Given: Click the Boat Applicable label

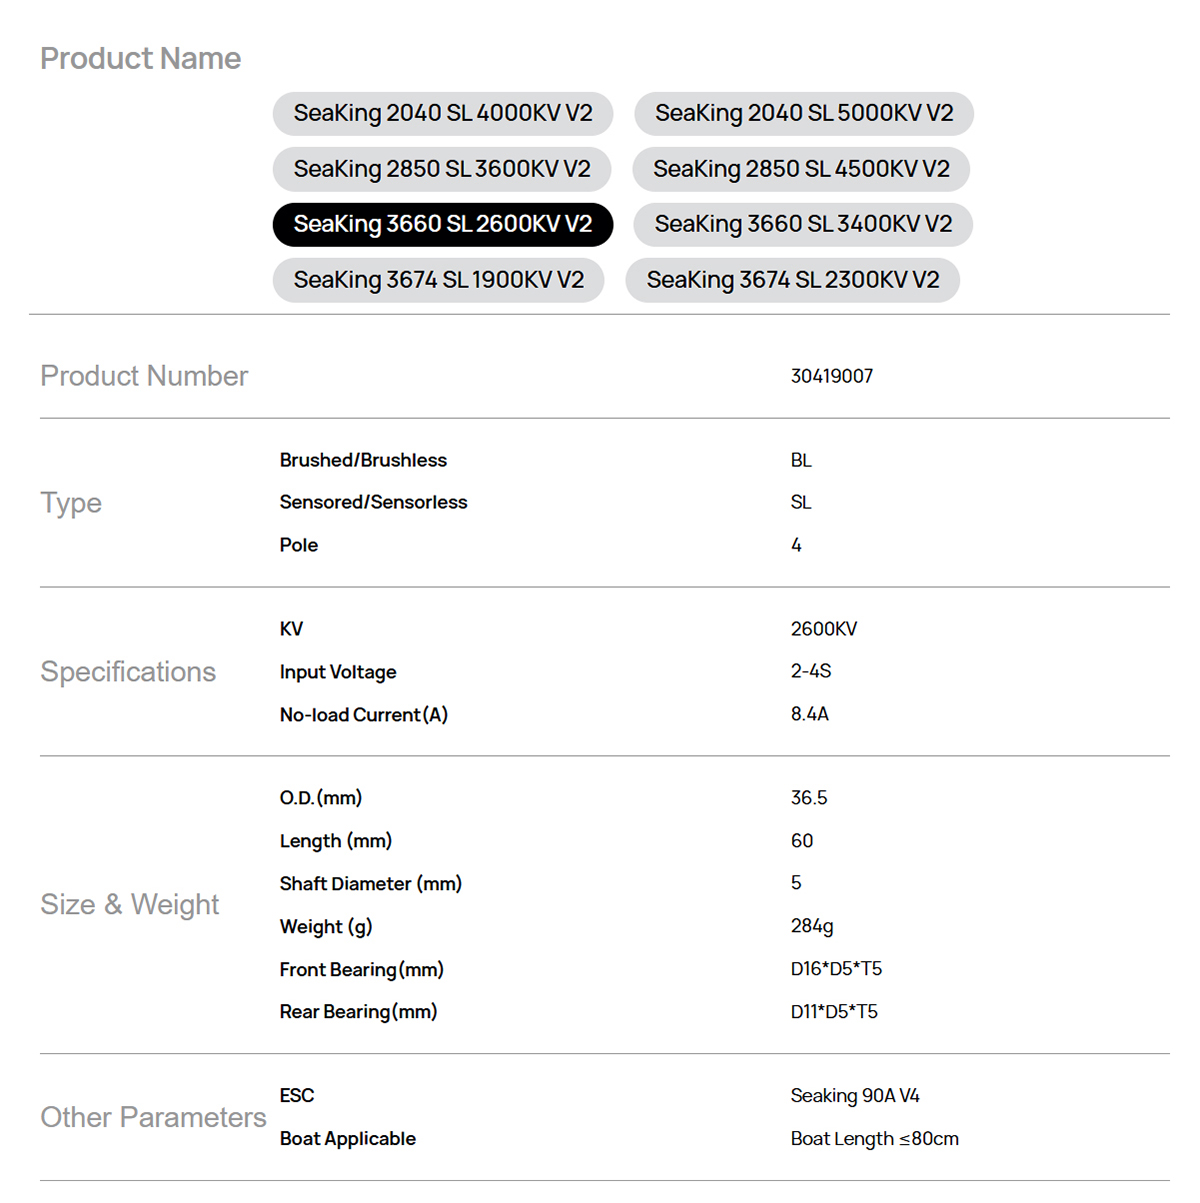Looking at the screenshot, I should (347, 1139).
